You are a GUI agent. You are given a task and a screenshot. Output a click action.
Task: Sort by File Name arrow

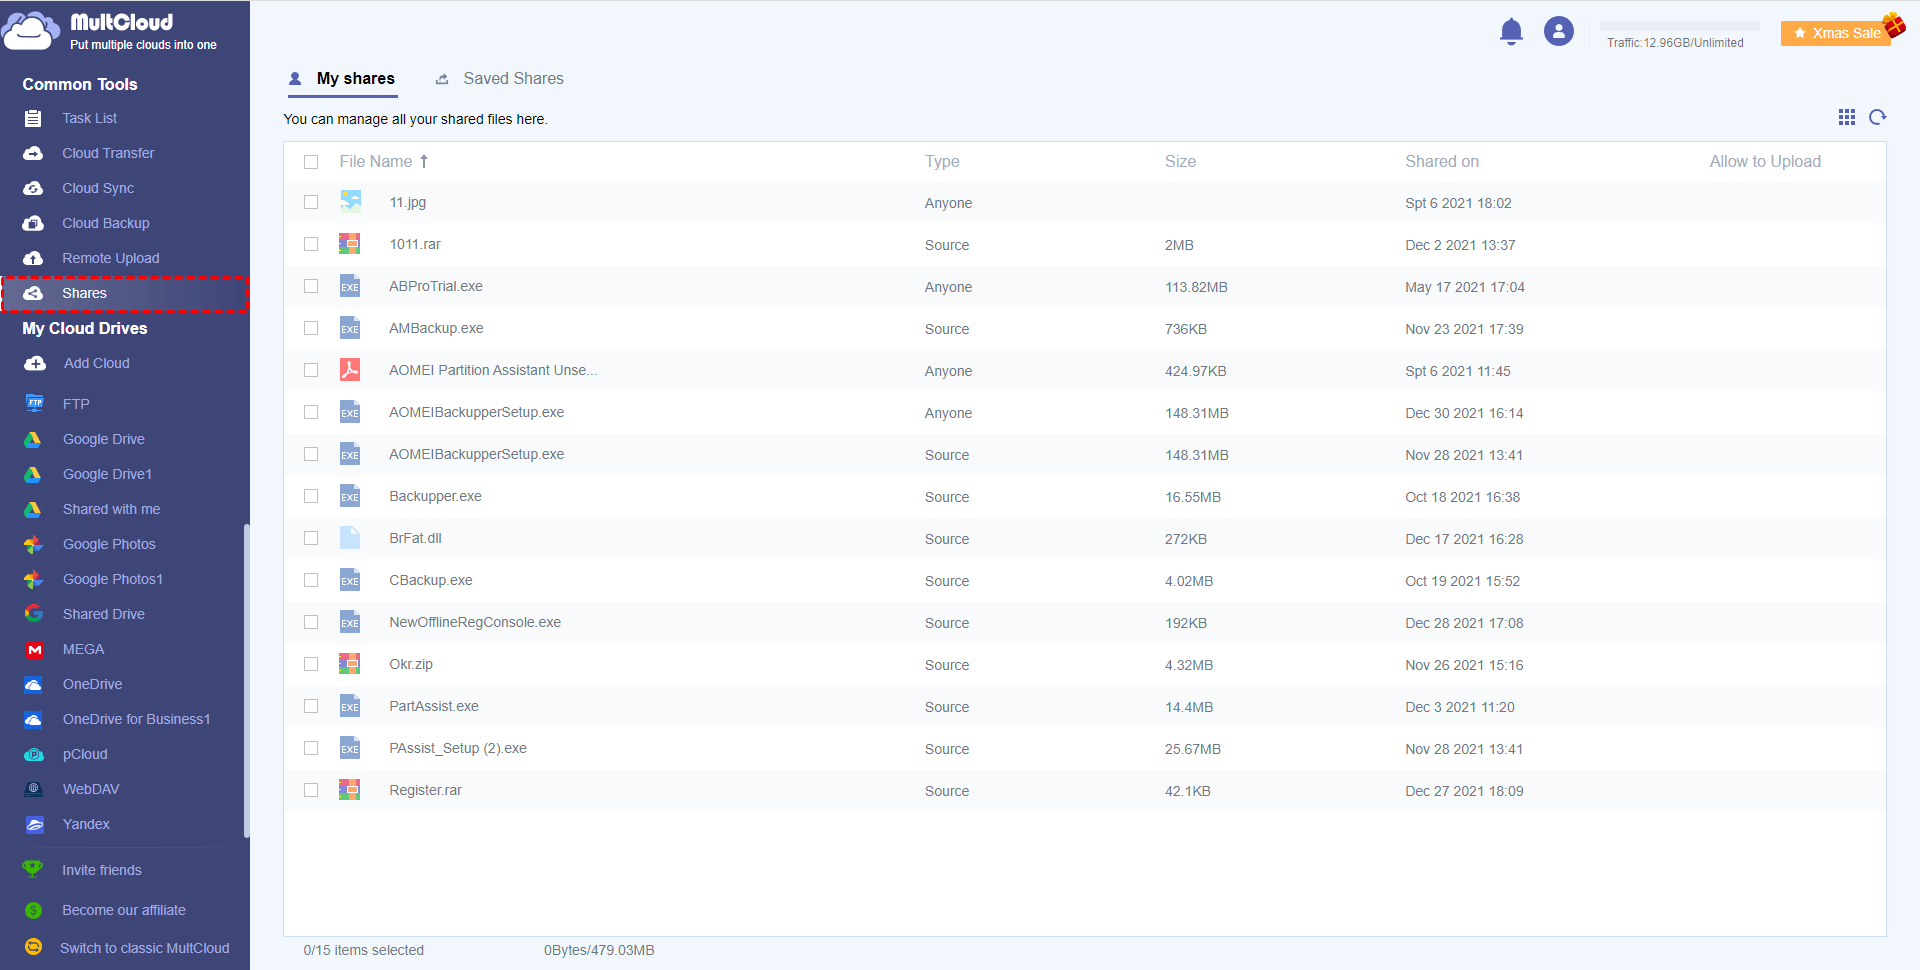(424, 161)
